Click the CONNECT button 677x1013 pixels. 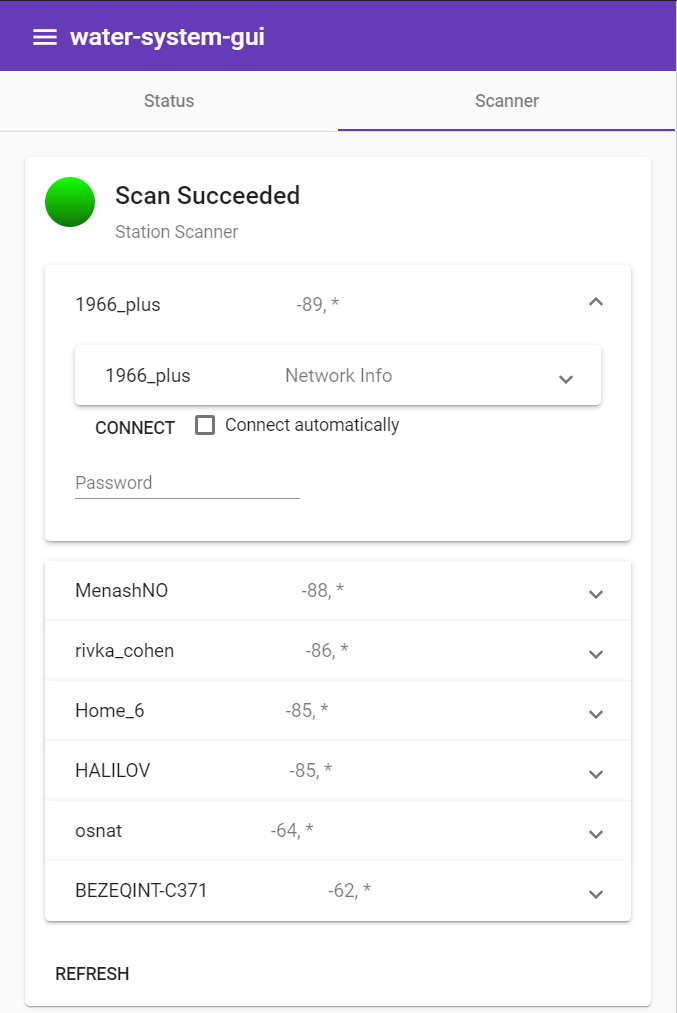135,427
